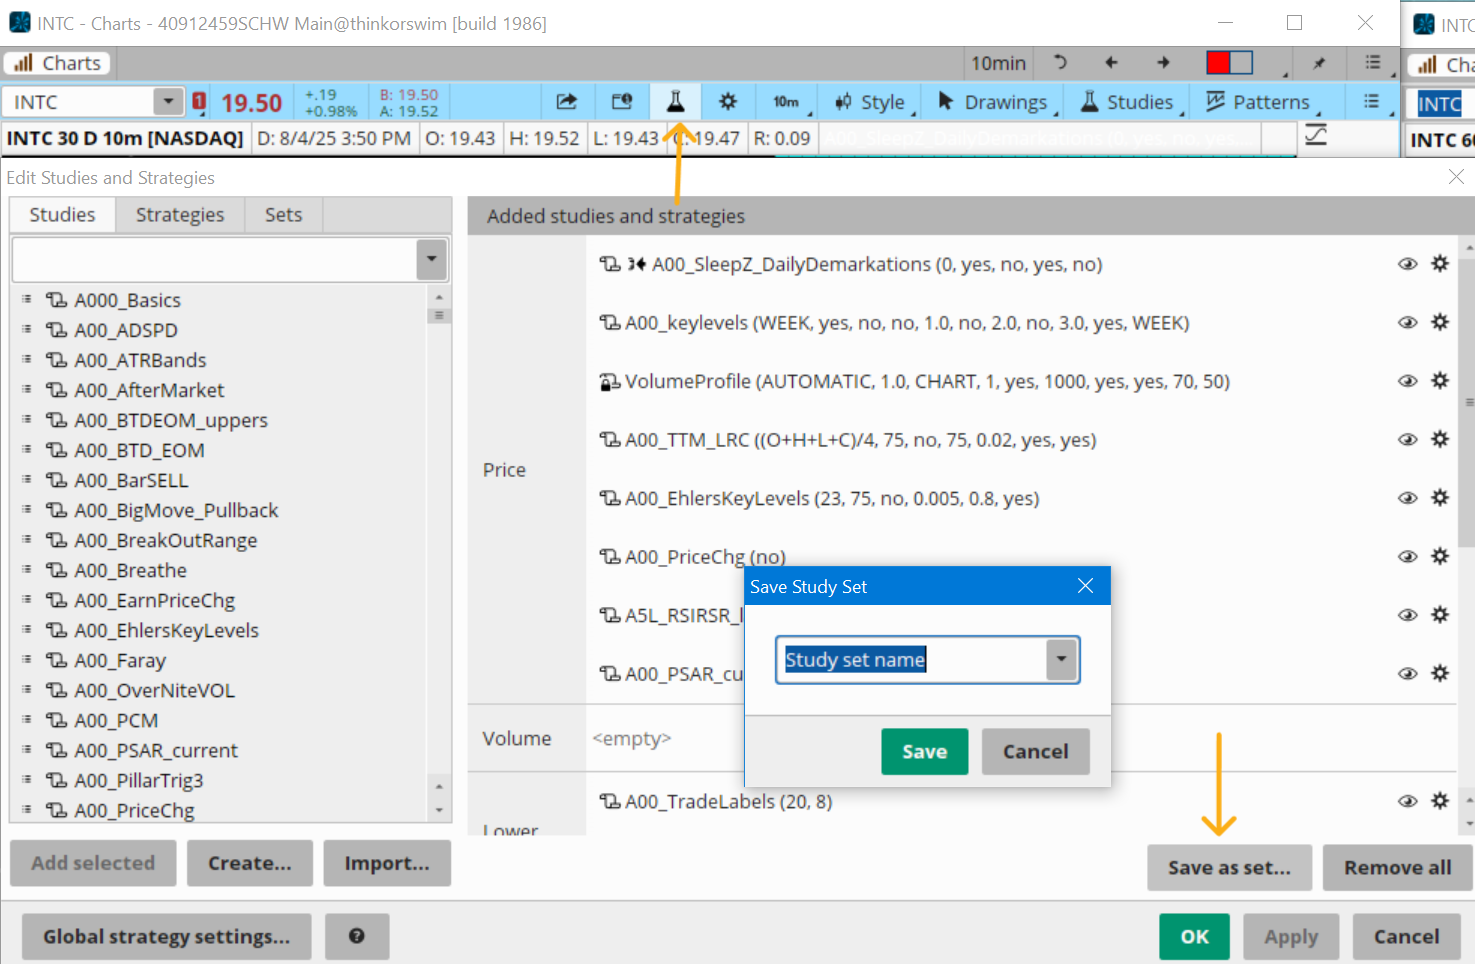Screen dimensions: 1475x964
Task: Click the INTC symbol input box
Action: point(79,101)
